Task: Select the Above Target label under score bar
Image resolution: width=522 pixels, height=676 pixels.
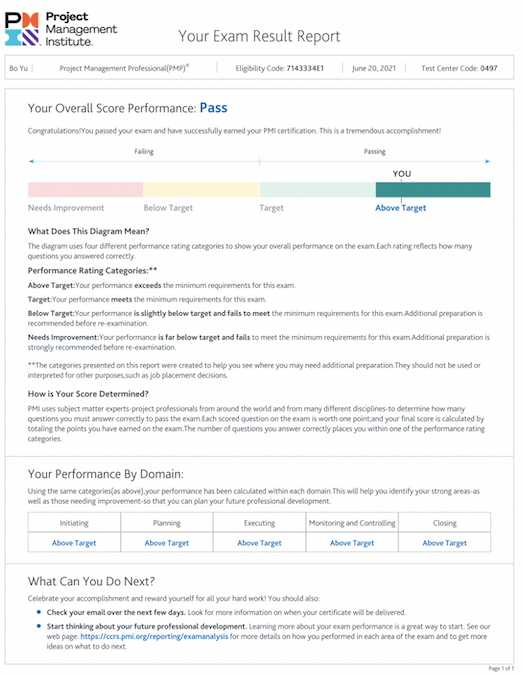Action: point(400,208)
